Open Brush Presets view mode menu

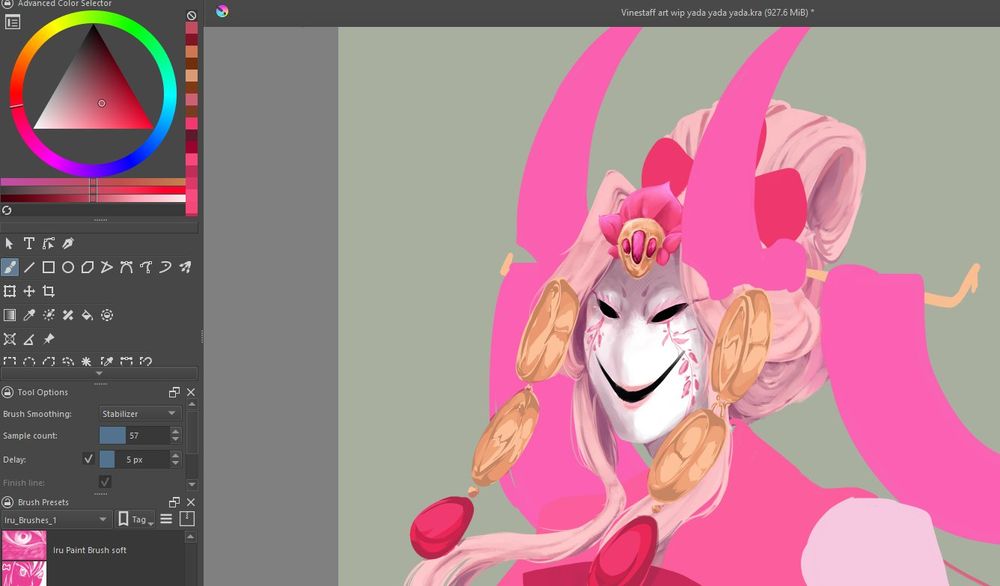pyautogui.click(x=166, y=519)
